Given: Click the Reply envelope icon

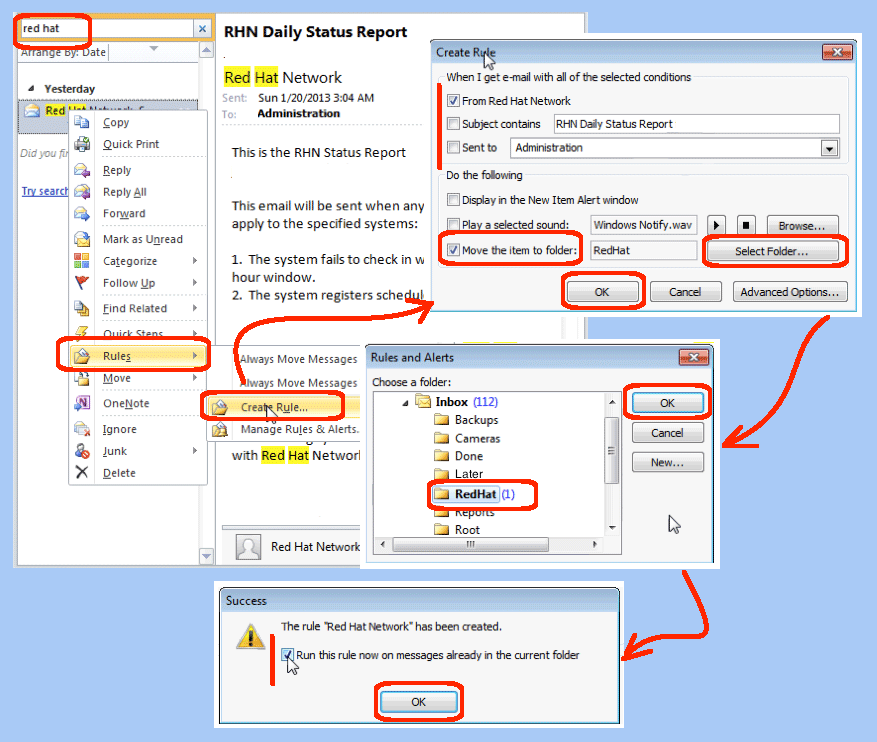Looking at the screenshot, I should tap(82, 170).
